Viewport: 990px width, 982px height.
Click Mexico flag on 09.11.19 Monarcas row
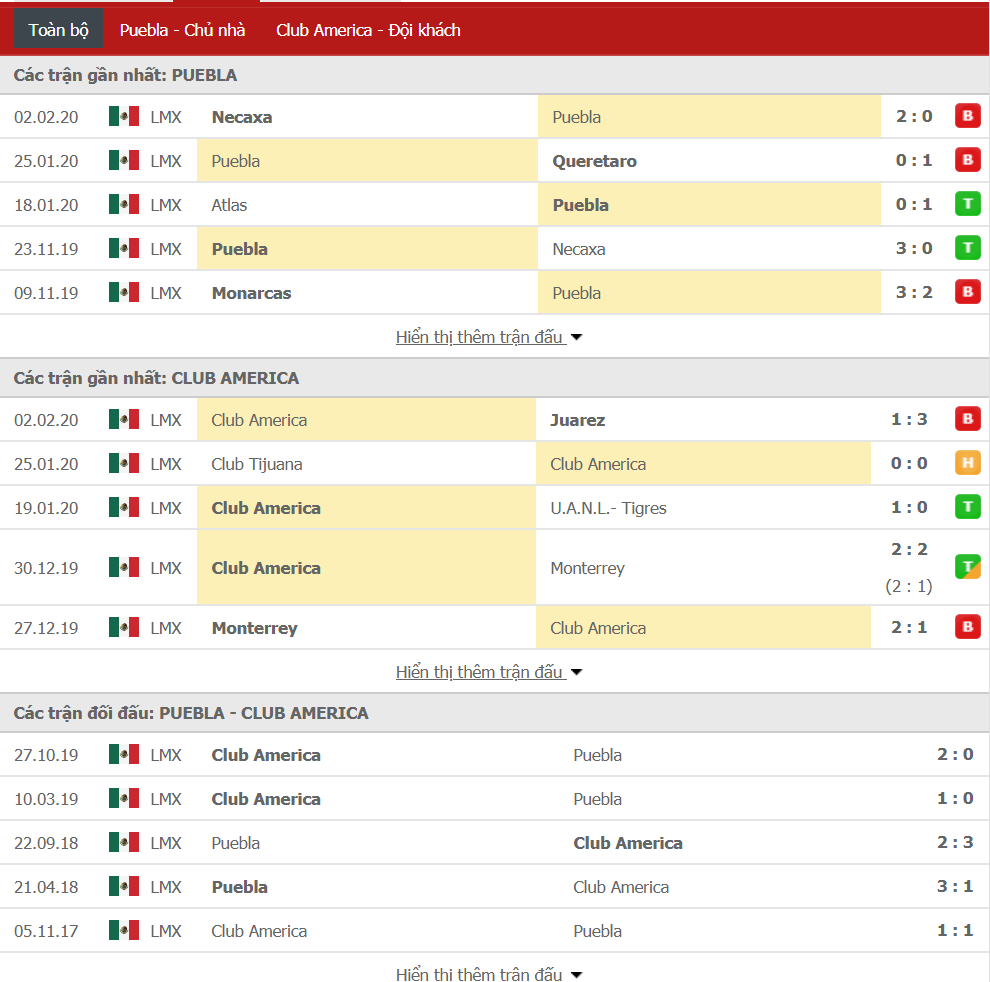(124, 292)
